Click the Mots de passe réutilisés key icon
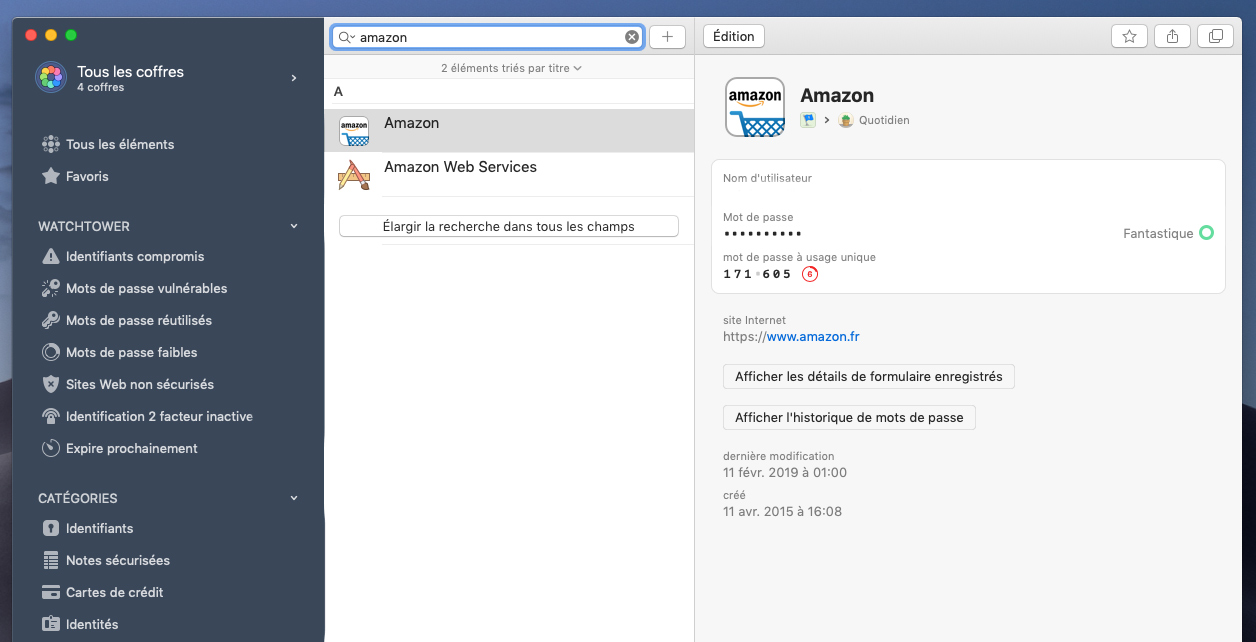This screenshot has height=642, width=1256. pyautogui.click(x=50, y=320)
